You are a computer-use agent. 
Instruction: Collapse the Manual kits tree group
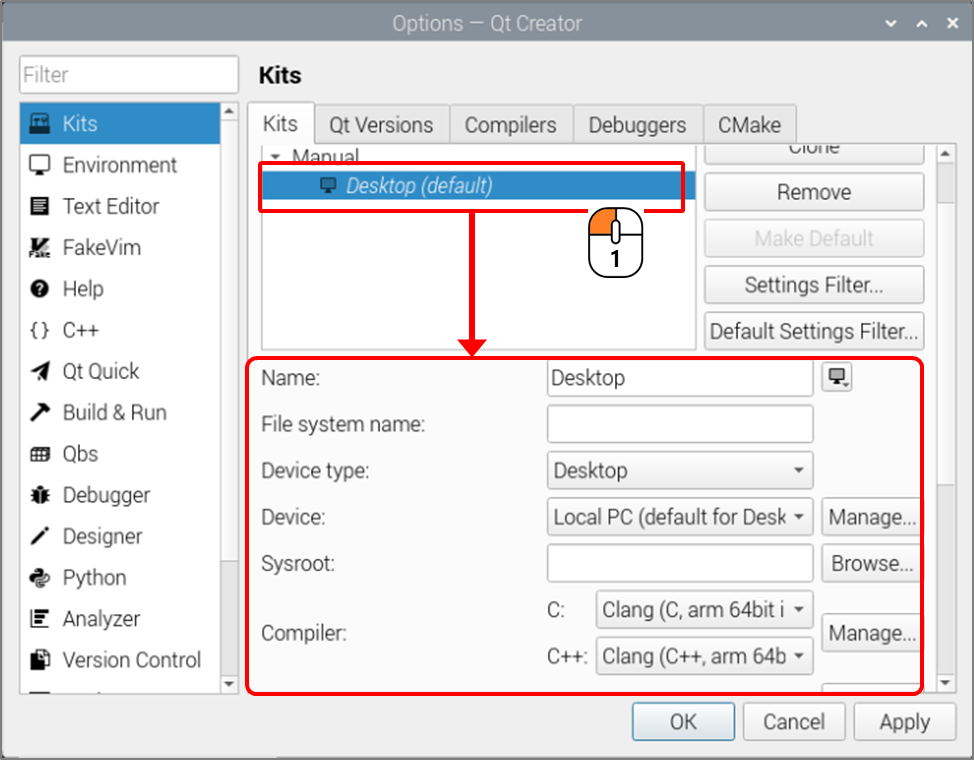(x=275, y=156)
